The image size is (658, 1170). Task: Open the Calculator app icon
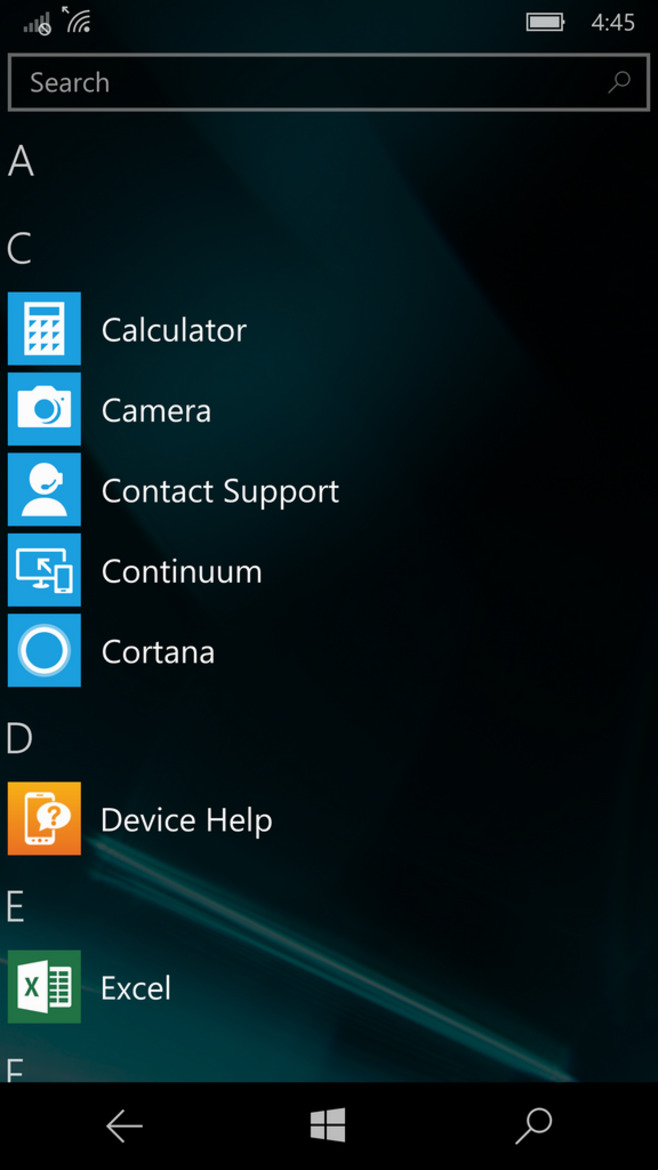[44, 328]
